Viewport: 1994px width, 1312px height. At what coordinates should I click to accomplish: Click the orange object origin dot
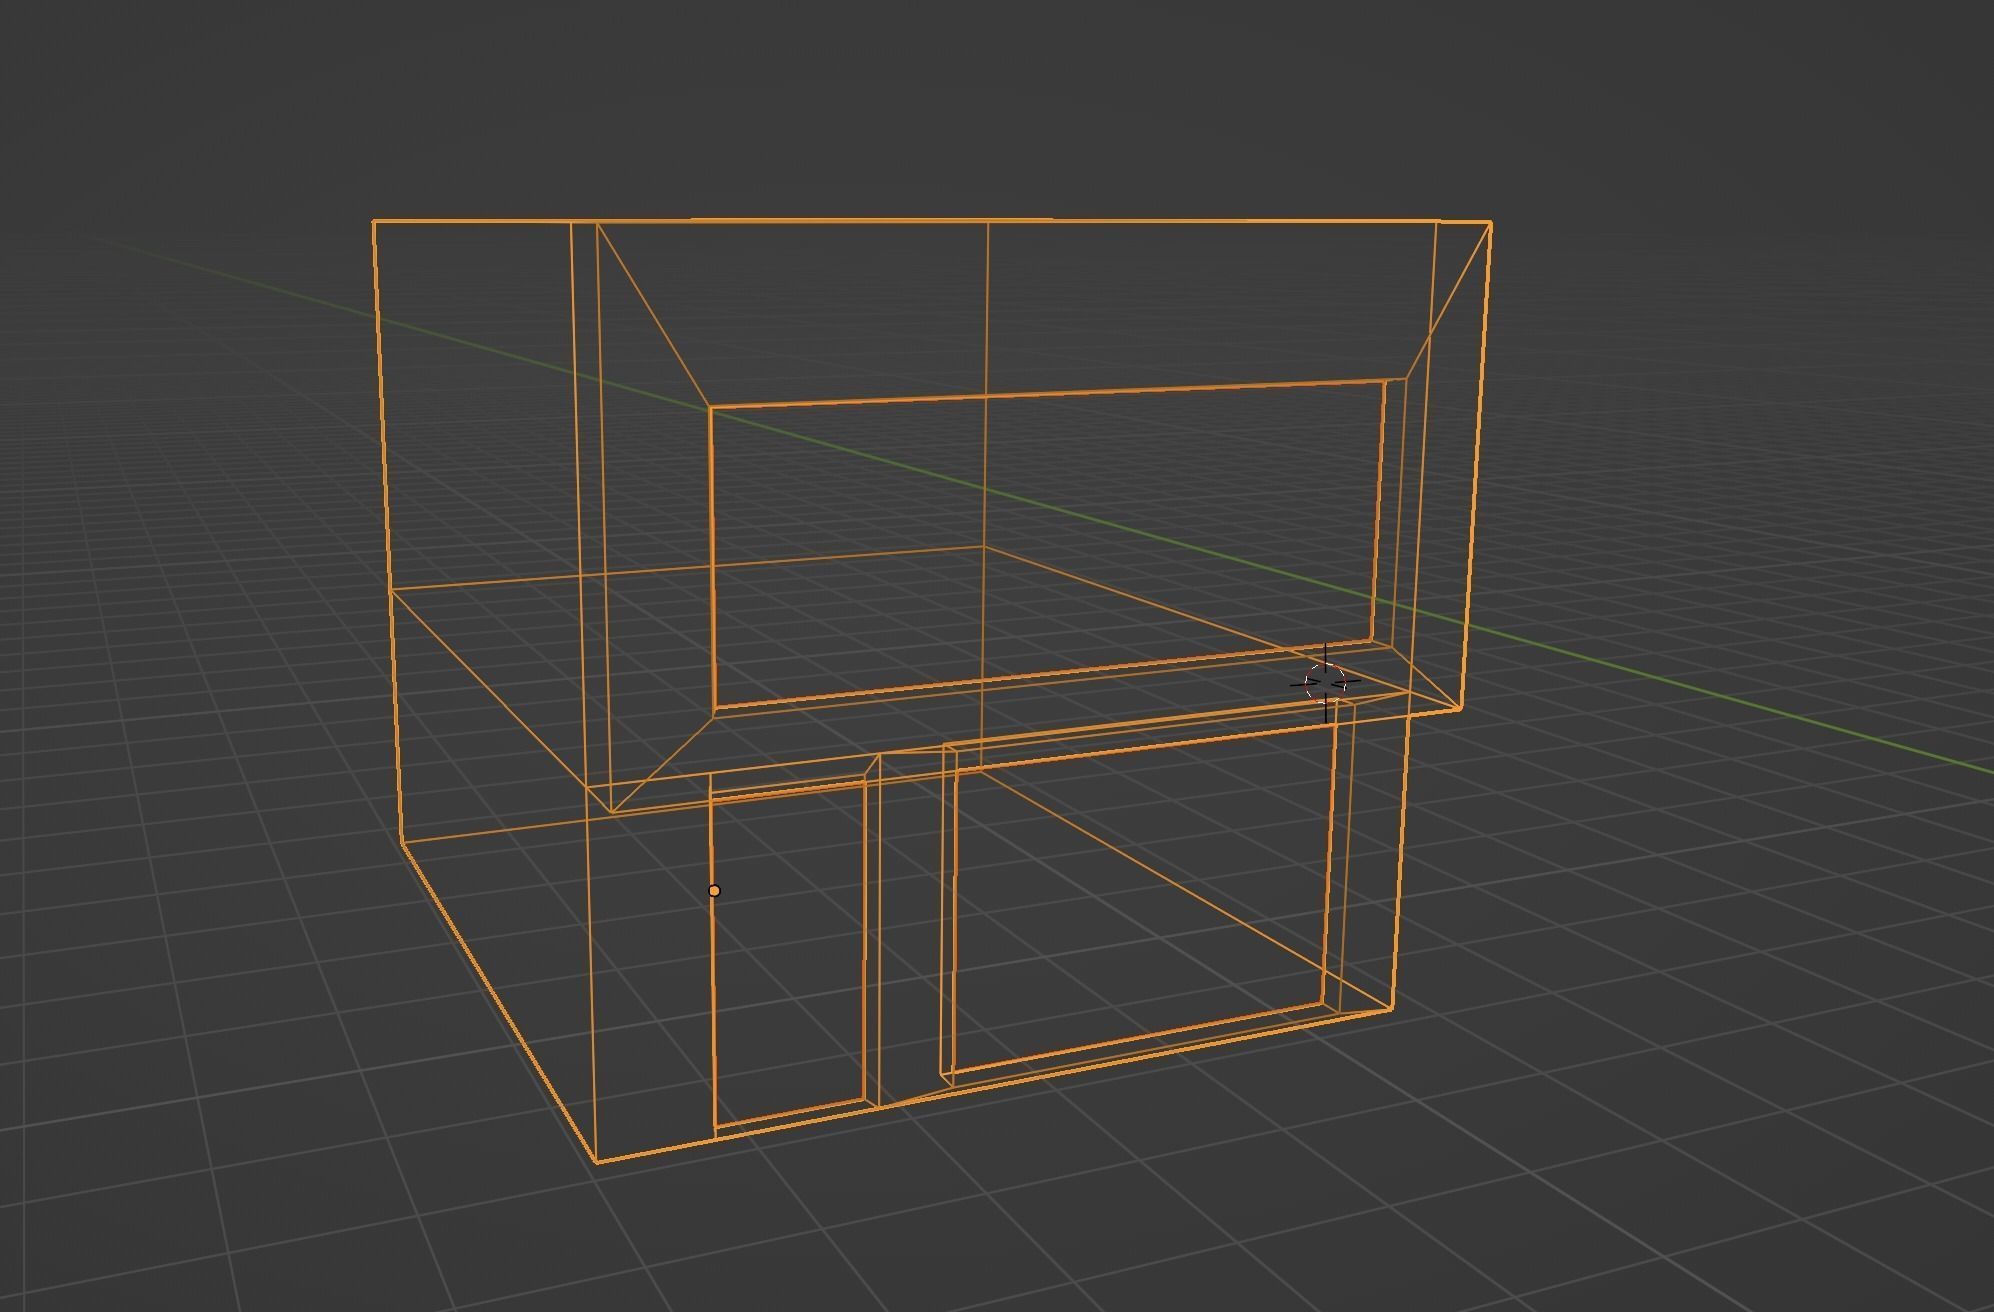(714, 890)
